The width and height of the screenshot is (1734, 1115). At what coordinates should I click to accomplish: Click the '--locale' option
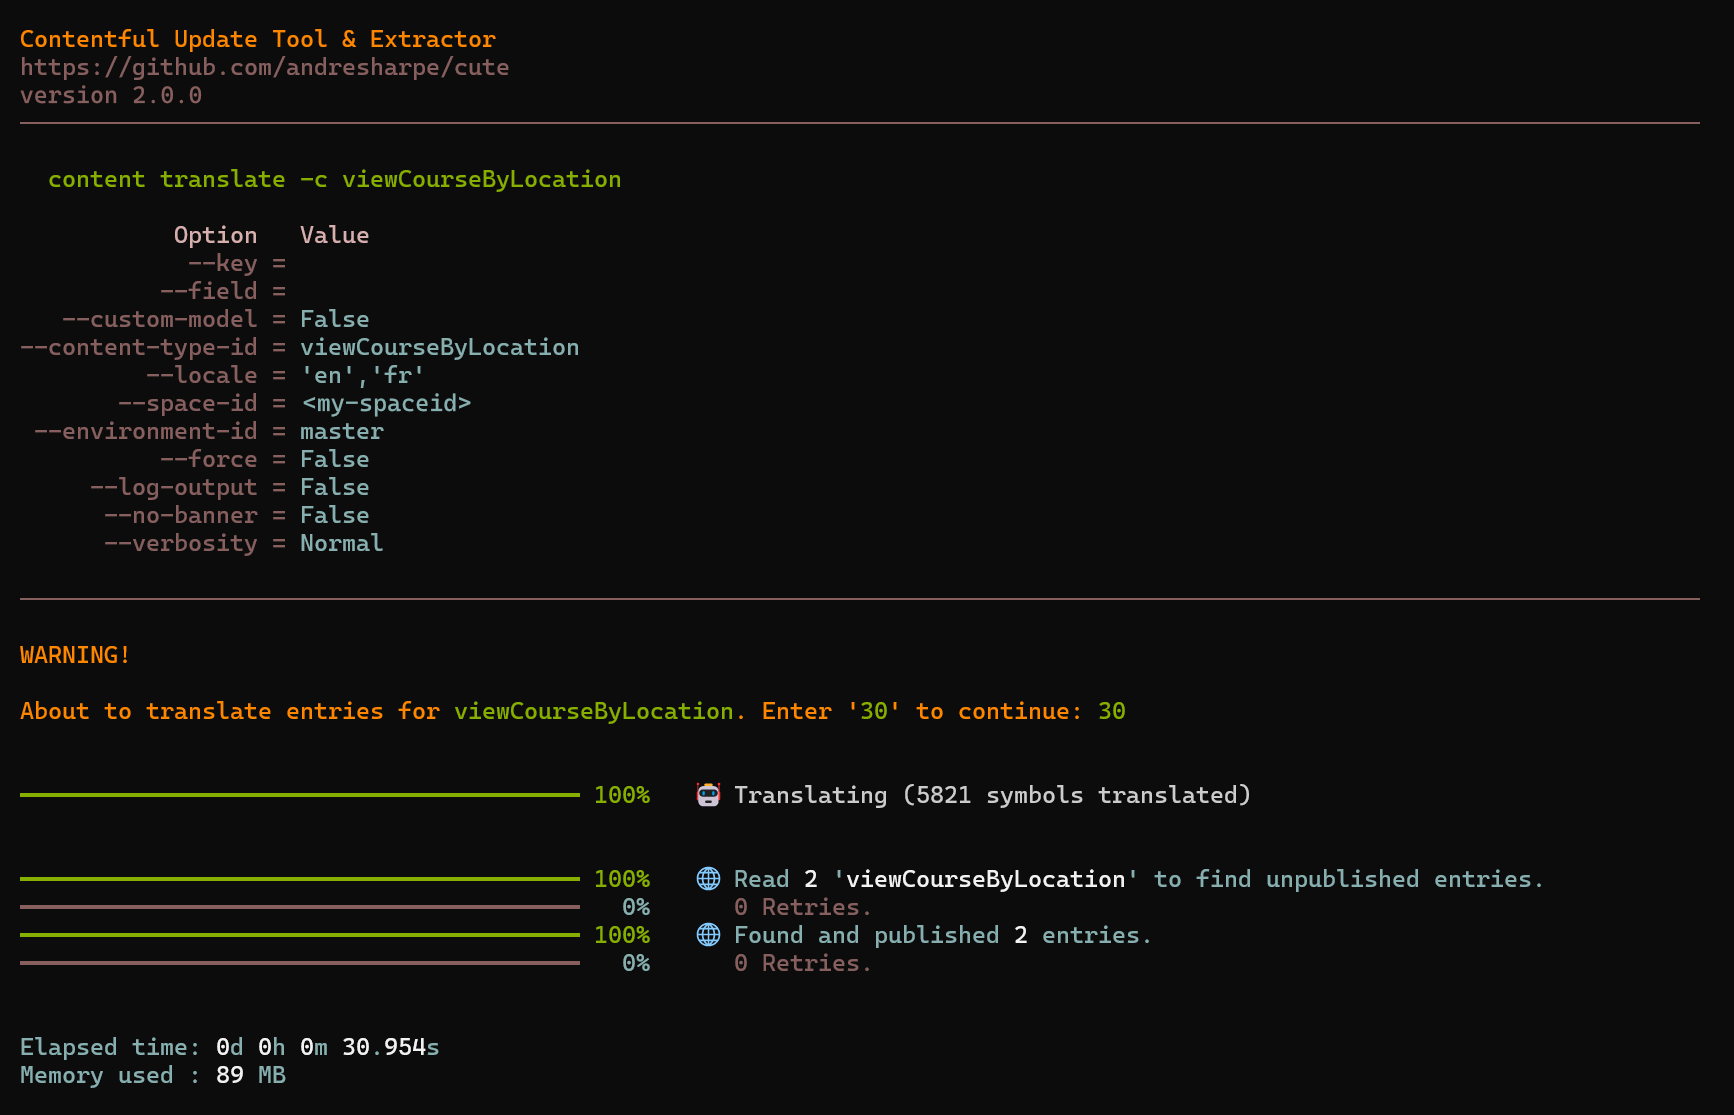coord(201,375)
